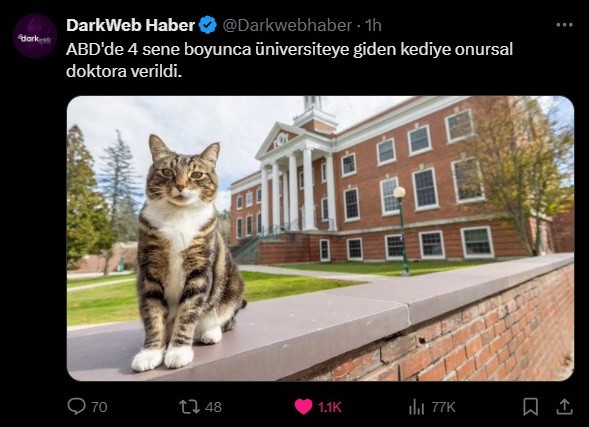The image size is (589, 427).
Task: Click the DarkWeb Haber profile avatar
Action: click(x=35, y=36)
